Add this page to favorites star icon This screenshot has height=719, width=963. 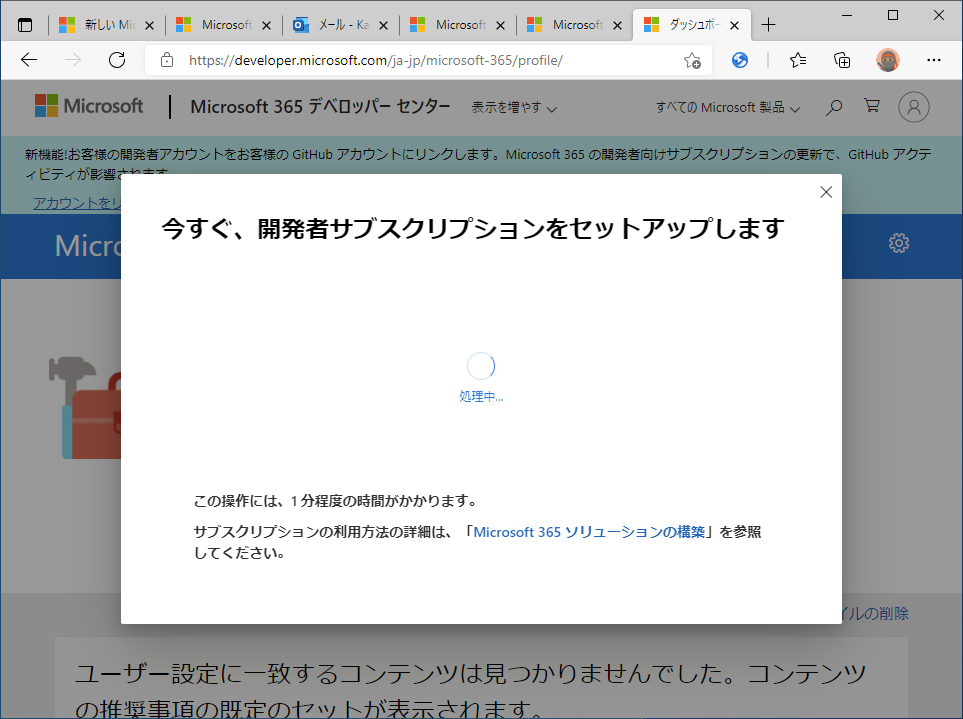pyautogui.click(x=692, y=60)
